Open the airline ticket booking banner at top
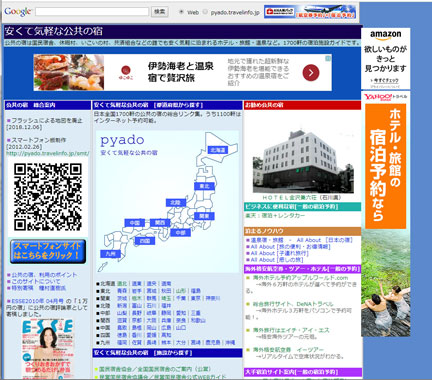This screenshot has width=432, height=380. pos(310,12)
